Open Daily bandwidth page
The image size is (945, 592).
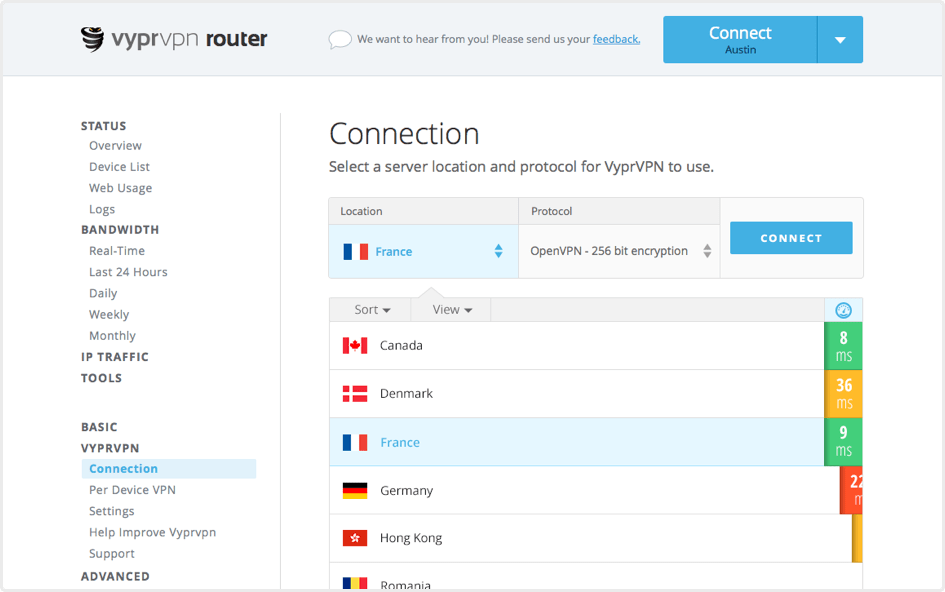tap(103, 294)
